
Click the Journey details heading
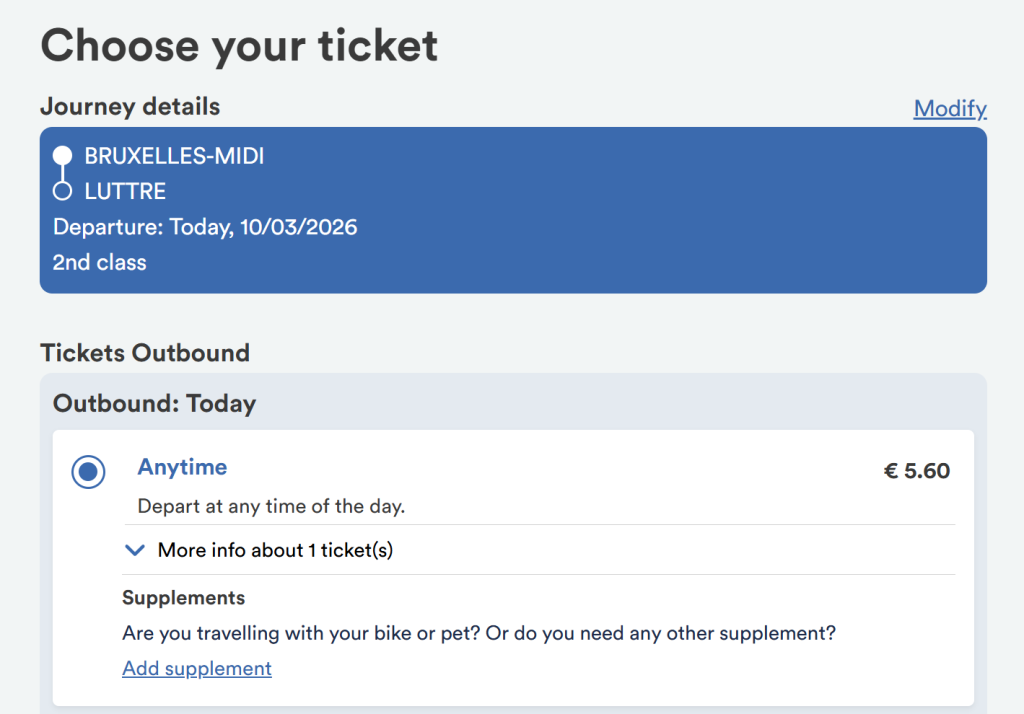click(130, 106)
